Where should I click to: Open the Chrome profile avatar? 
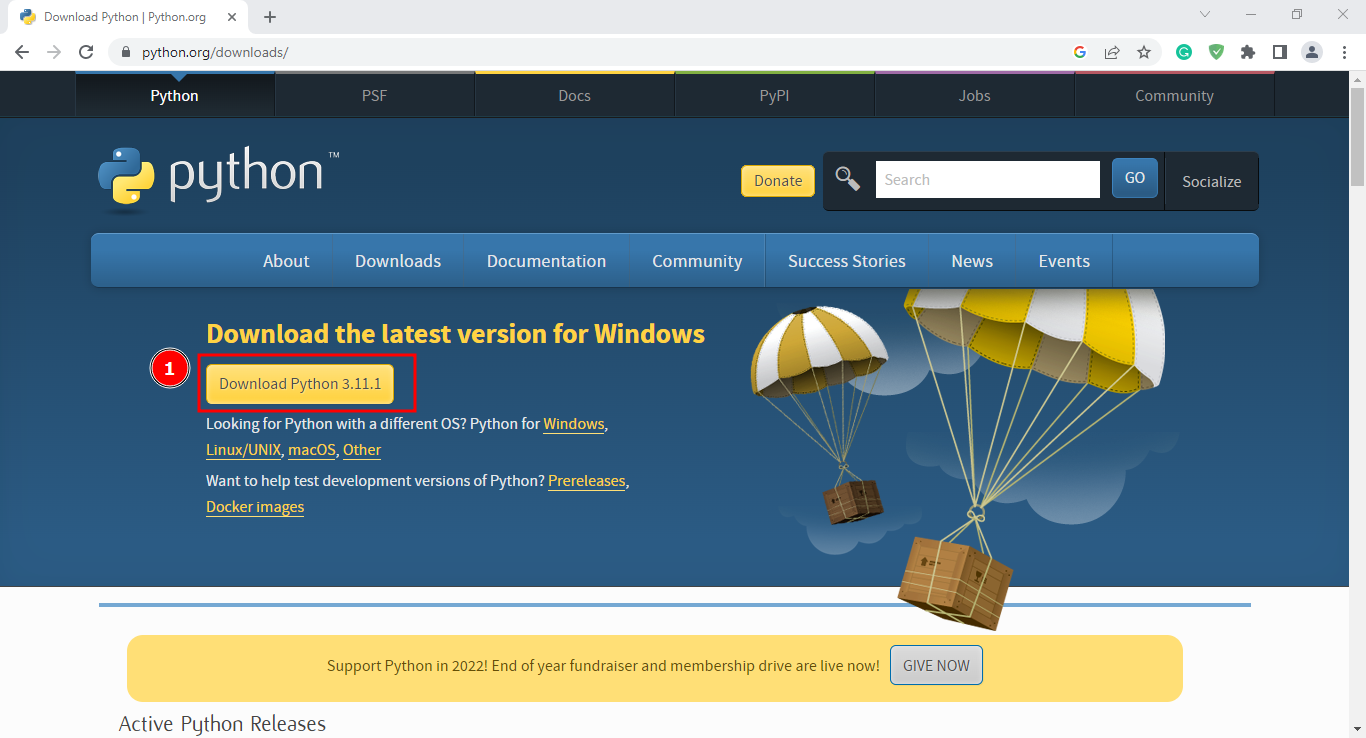1312,52
